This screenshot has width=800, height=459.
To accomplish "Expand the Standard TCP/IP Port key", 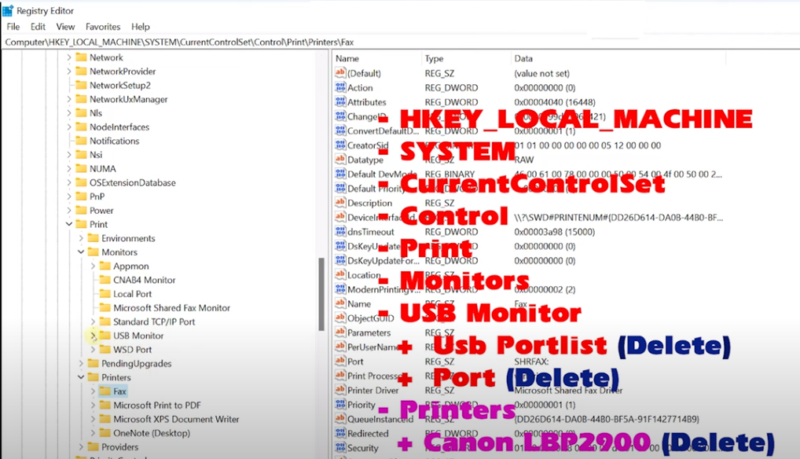I will (93, 322).
